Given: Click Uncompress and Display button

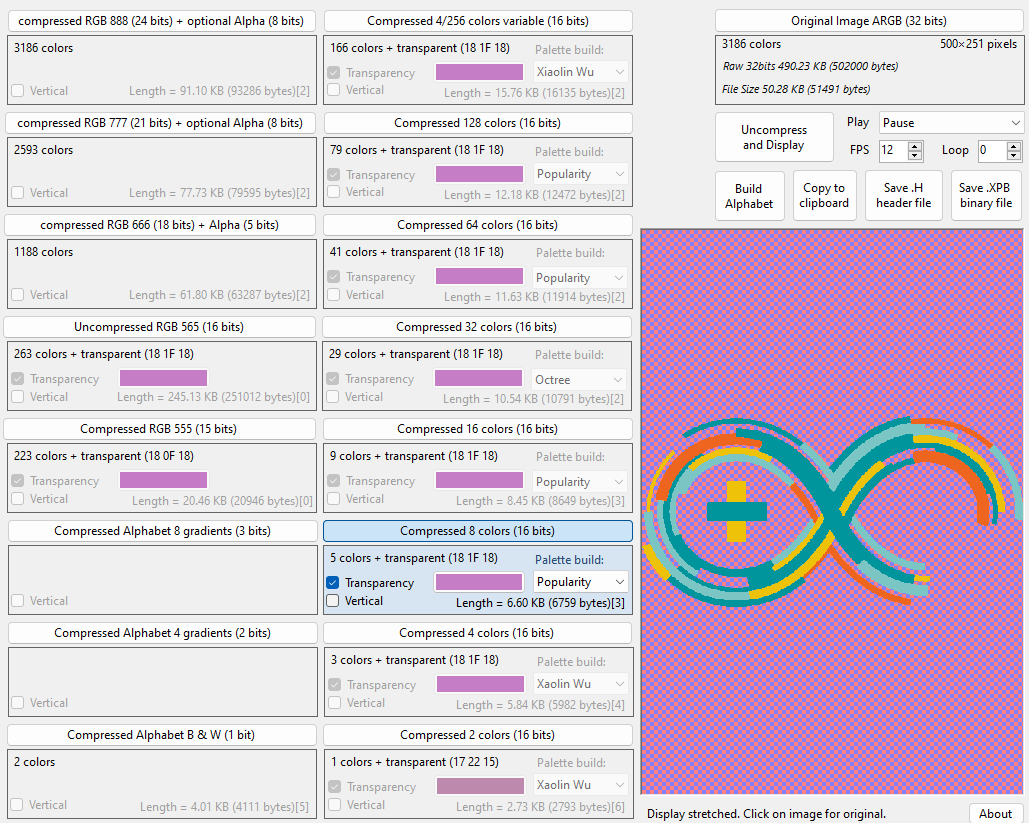Looking at the screenshot, I should (774, 137).
